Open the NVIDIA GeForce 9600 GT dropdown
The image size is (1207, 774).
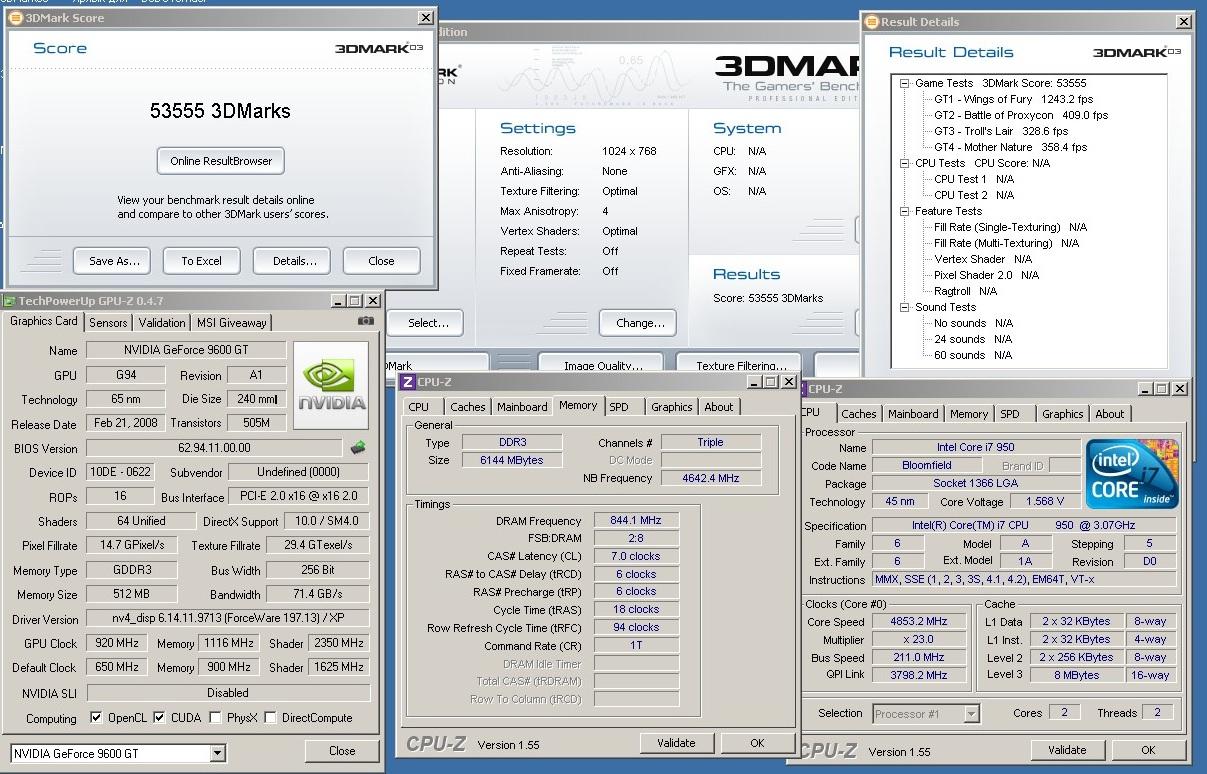(217, 753)
